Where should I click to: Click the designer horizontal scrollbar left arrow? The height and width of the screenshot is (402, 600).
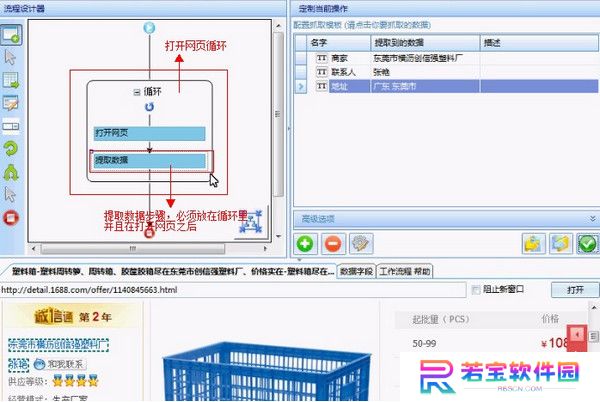(34, 249)
